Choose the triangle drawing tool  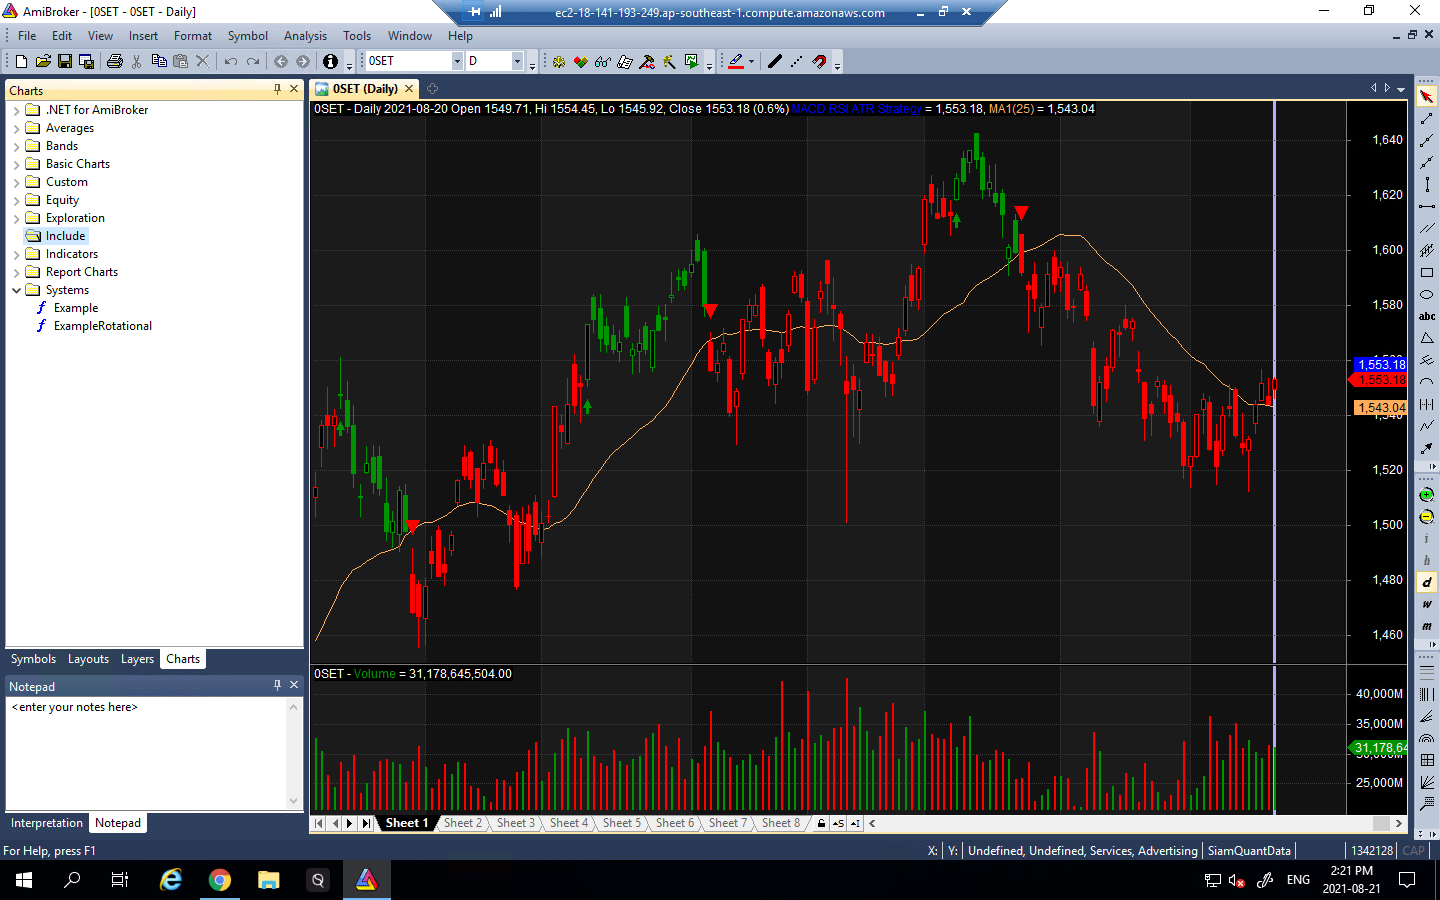coord(1427,338)
